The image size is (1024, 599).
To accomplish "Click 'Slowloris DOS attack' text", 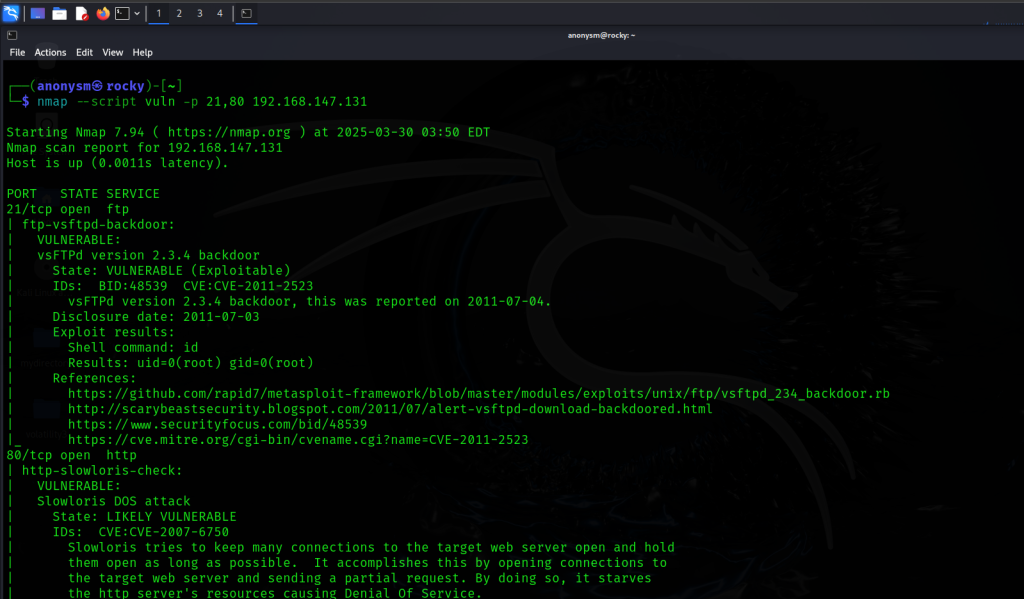I will point(114,501).
